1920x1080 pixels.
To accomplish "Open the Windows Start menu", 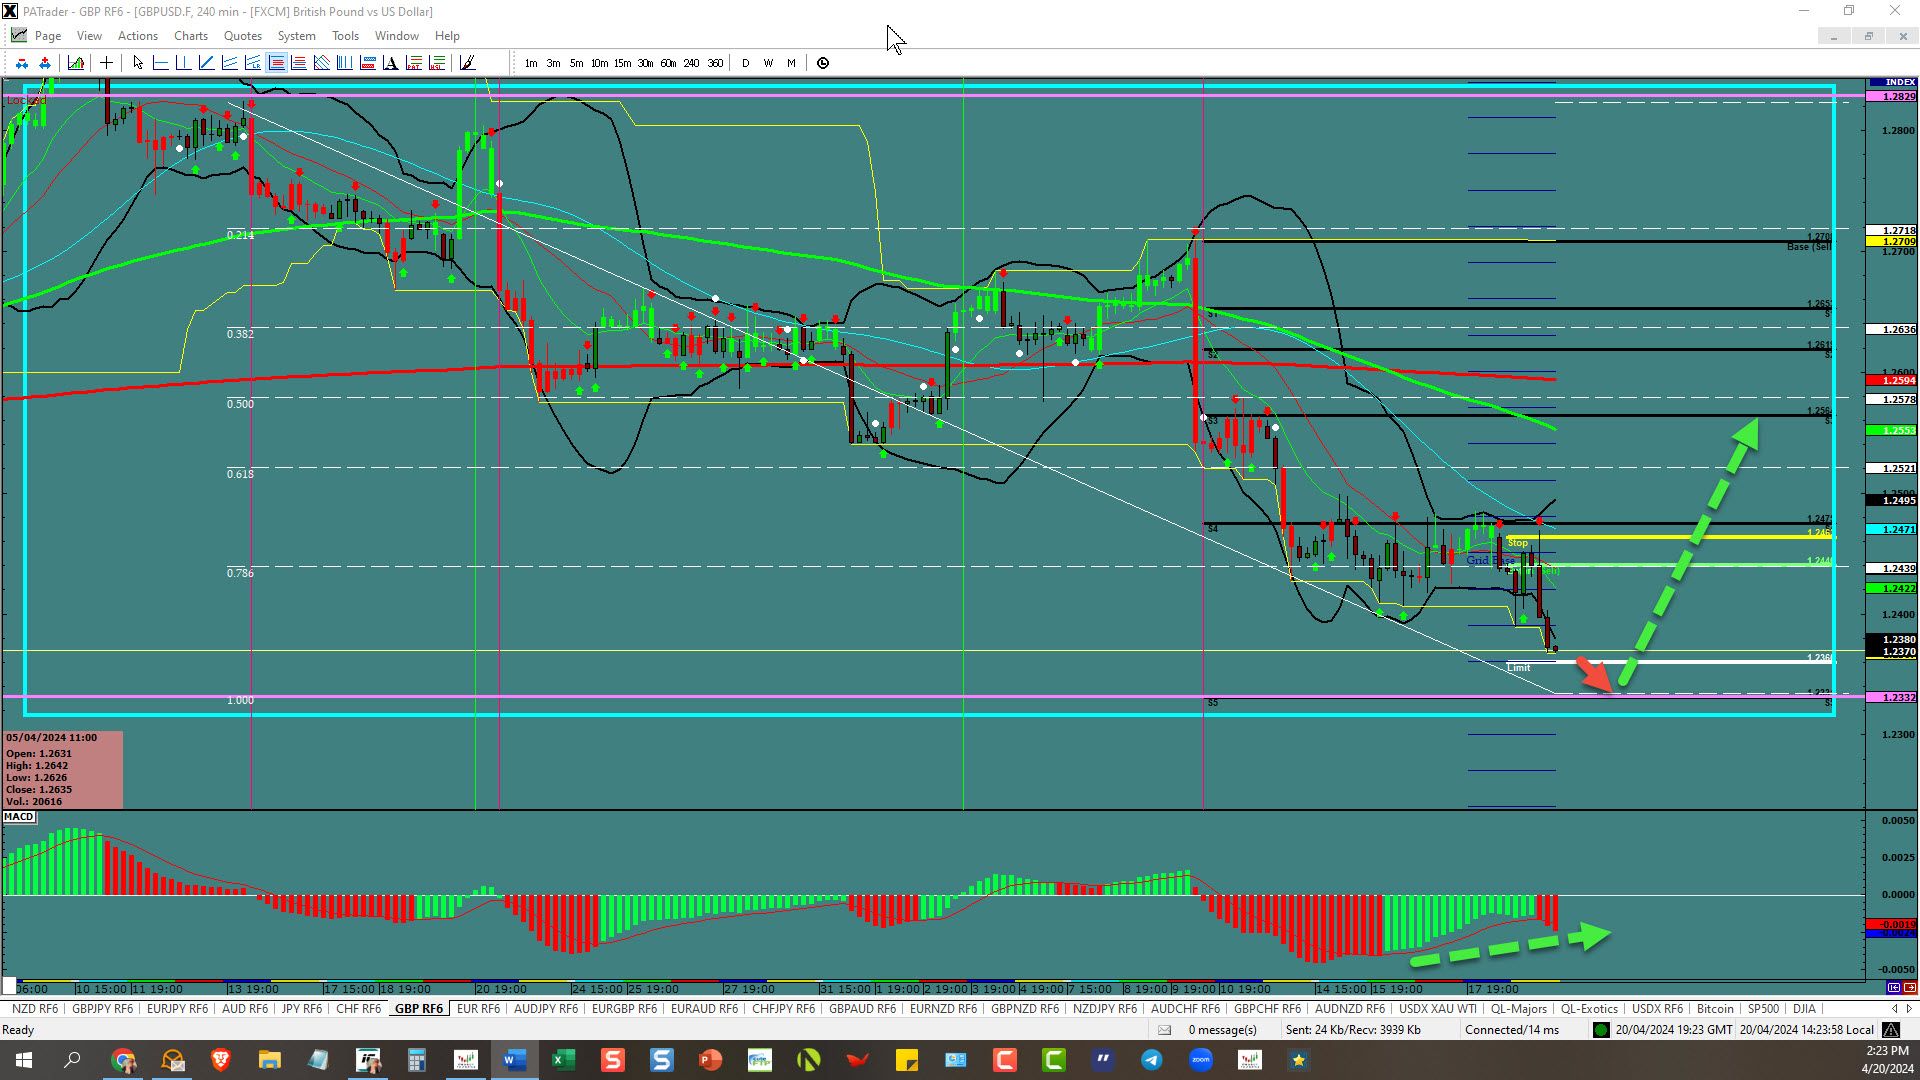I will (24, 1060).
